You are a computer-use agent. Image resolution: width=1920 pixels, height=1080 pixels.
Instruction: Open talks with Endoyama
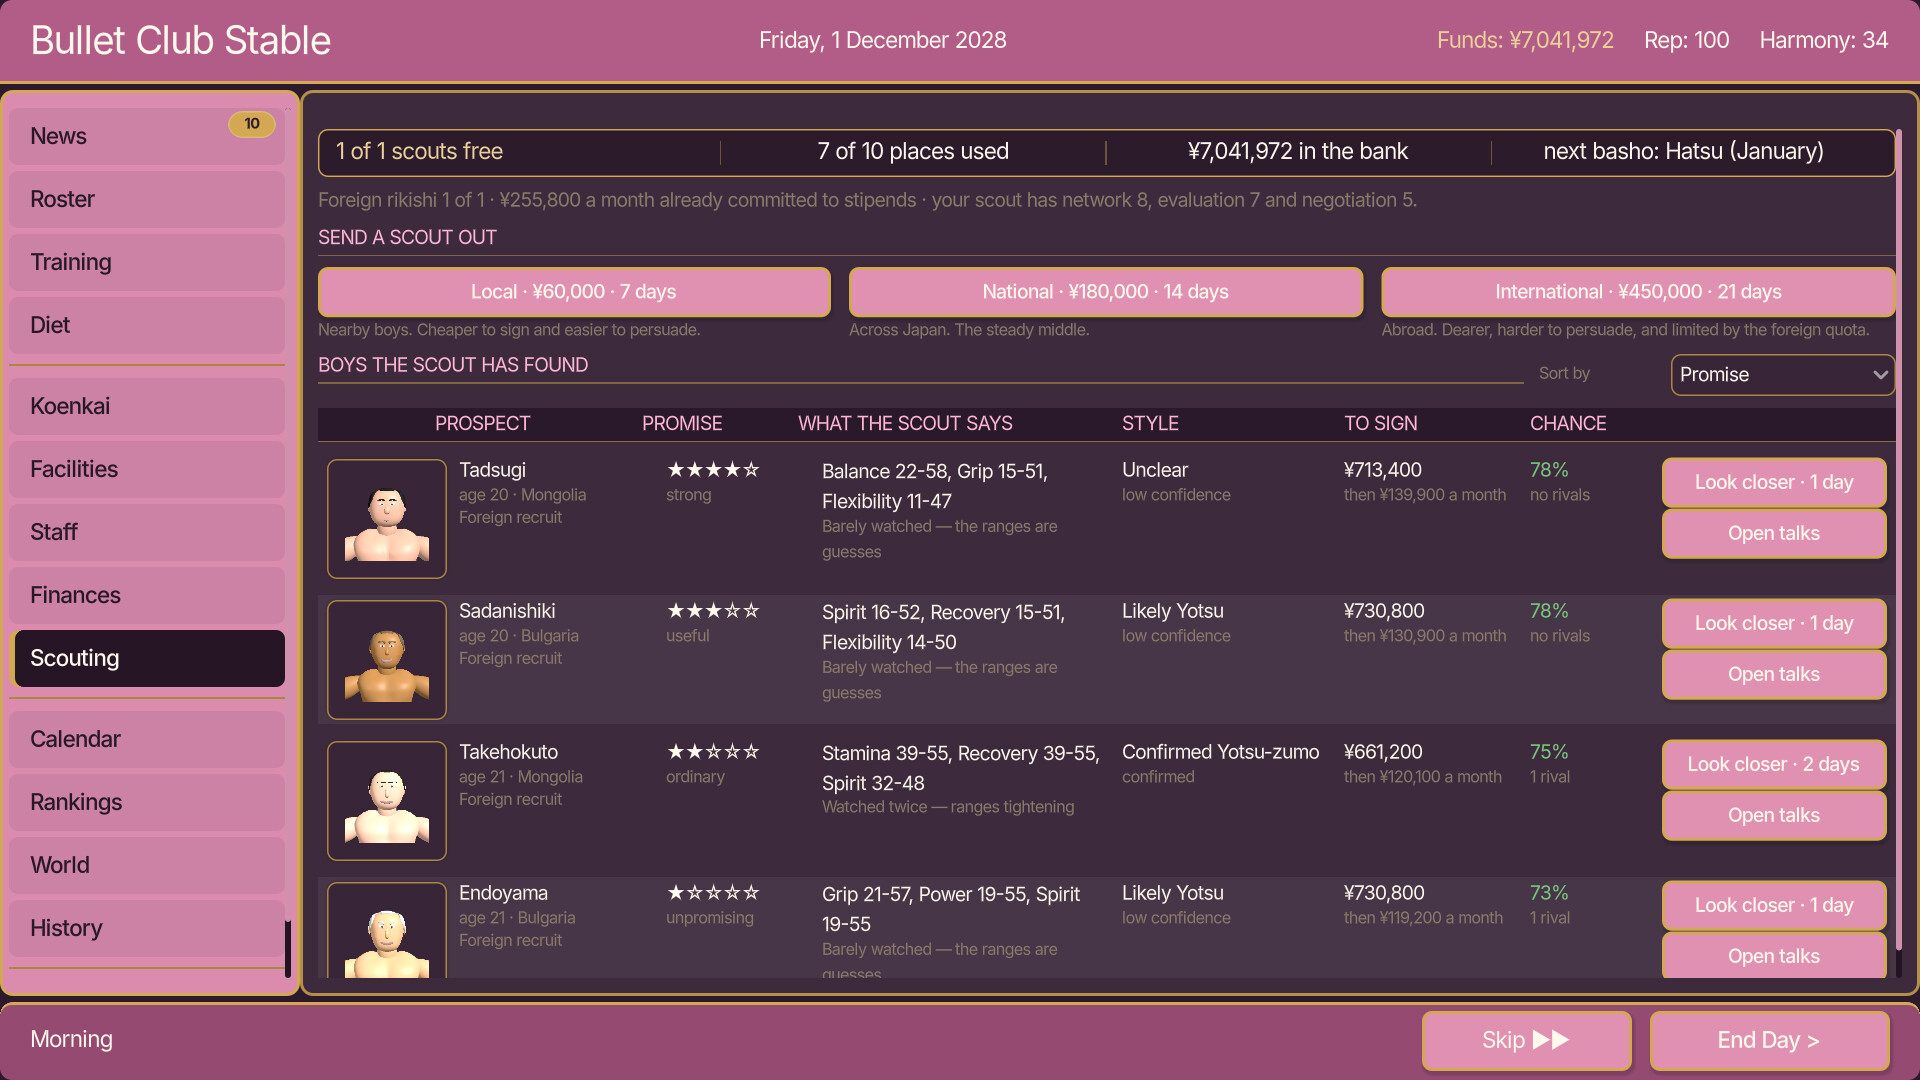[x=1774, y=956]
